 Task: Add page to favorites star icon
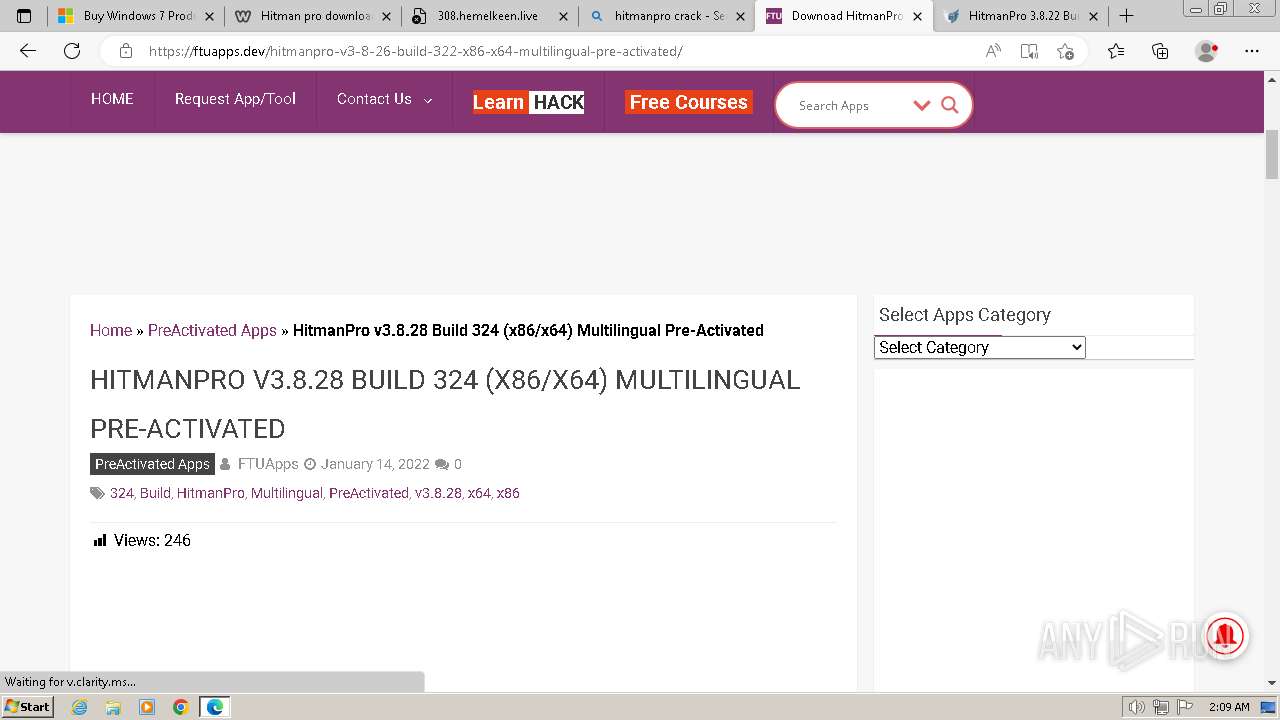pyautogui.click(x=1065, y=51)
